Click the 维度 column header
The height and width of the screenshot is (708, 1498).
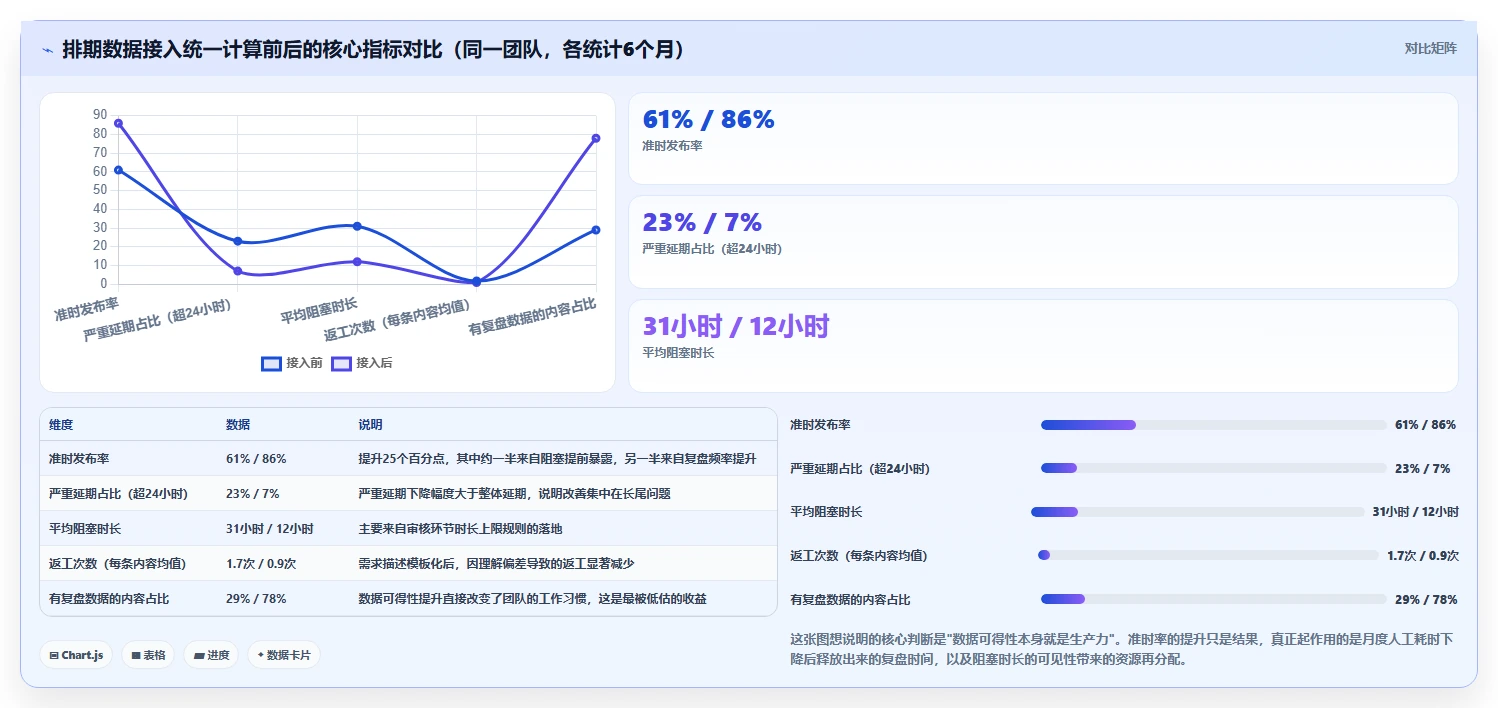pos(61,425)
